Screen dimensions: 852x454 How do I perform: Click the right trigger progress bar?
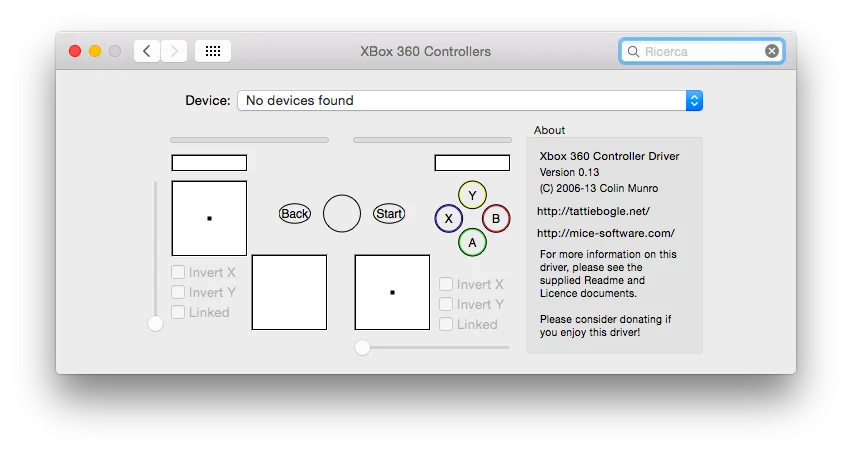433,140
